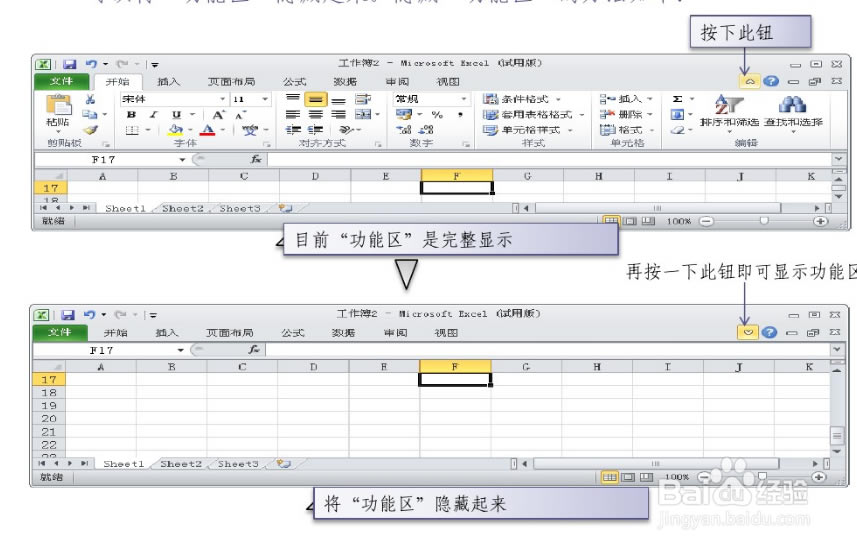
Task: Toggle Center text alignment button
Action: pyautogui.click(x=315, y=114)
